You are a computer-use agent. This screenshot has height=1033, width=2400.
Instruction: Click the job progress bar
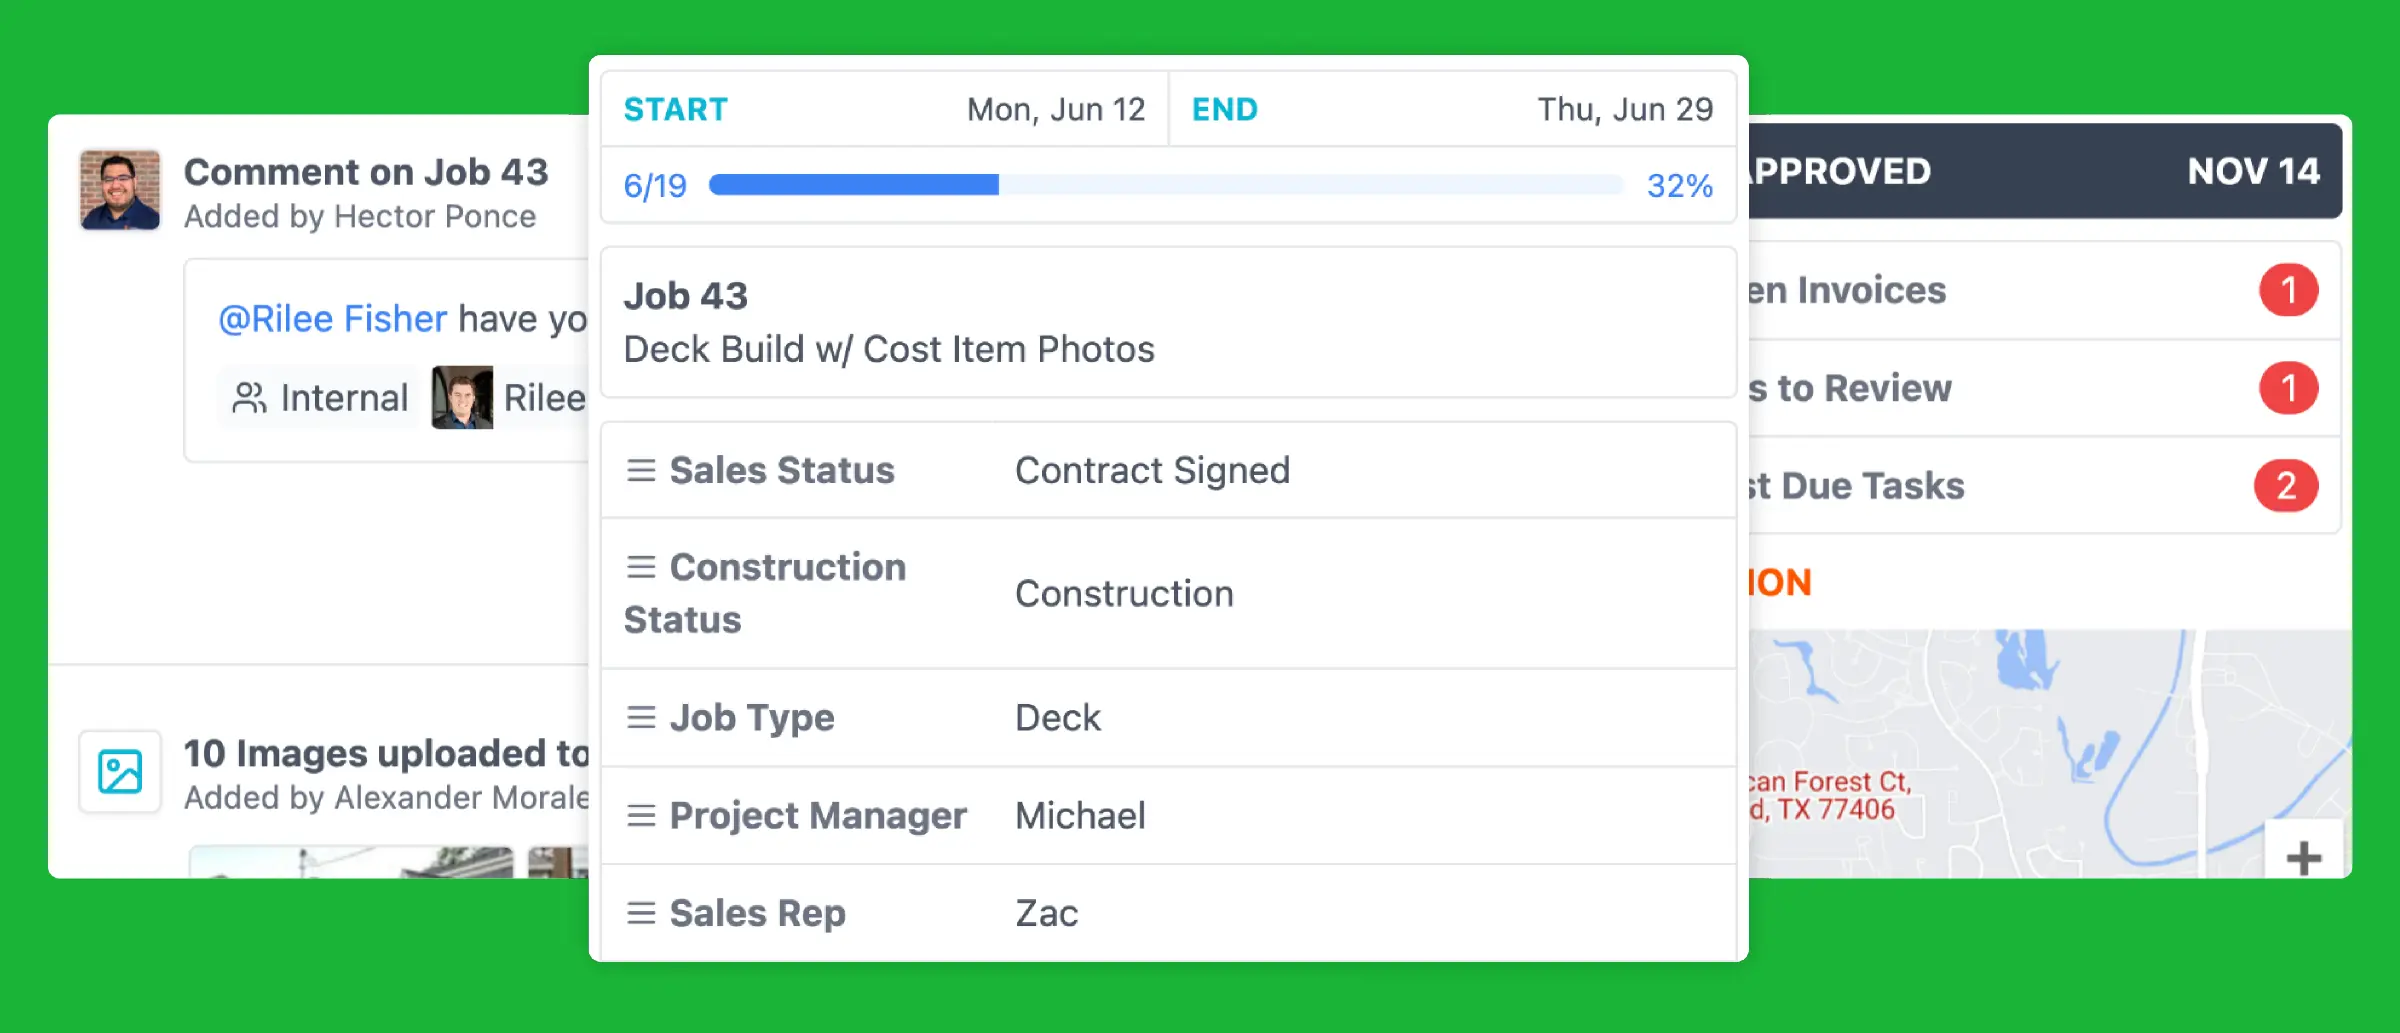(x=1165, y=185)
